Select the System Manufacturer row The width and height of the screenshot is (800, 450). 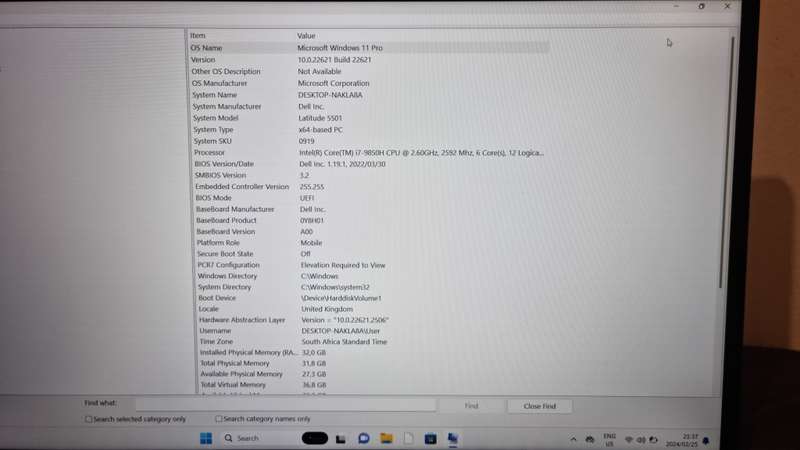click(x=371, y=107)
